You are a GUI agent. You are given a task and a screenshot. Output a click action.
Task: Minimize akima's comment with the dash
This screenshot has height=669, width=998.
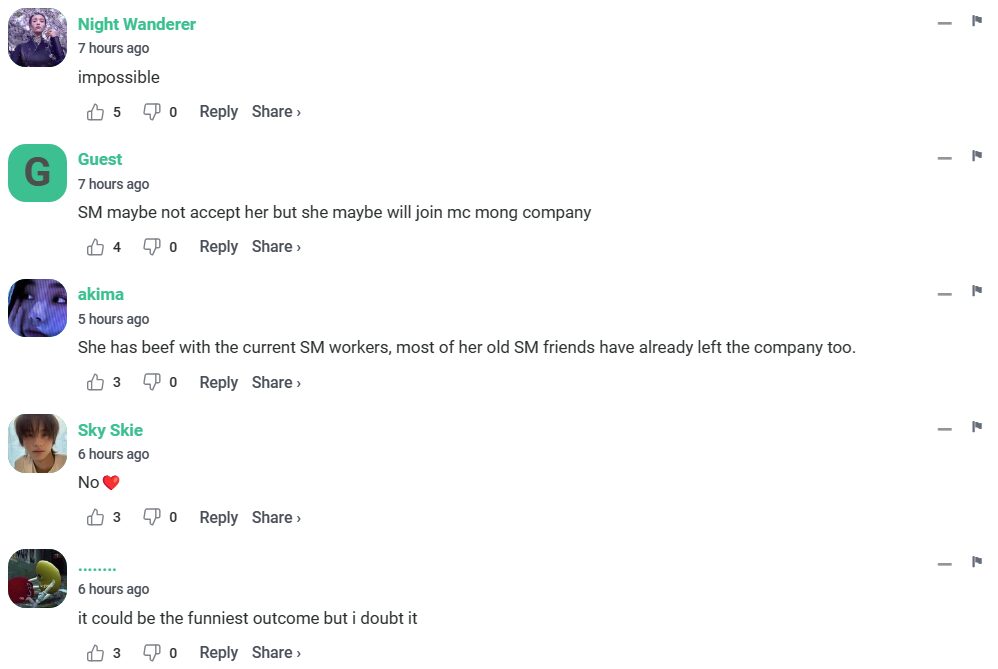[944, 293]
